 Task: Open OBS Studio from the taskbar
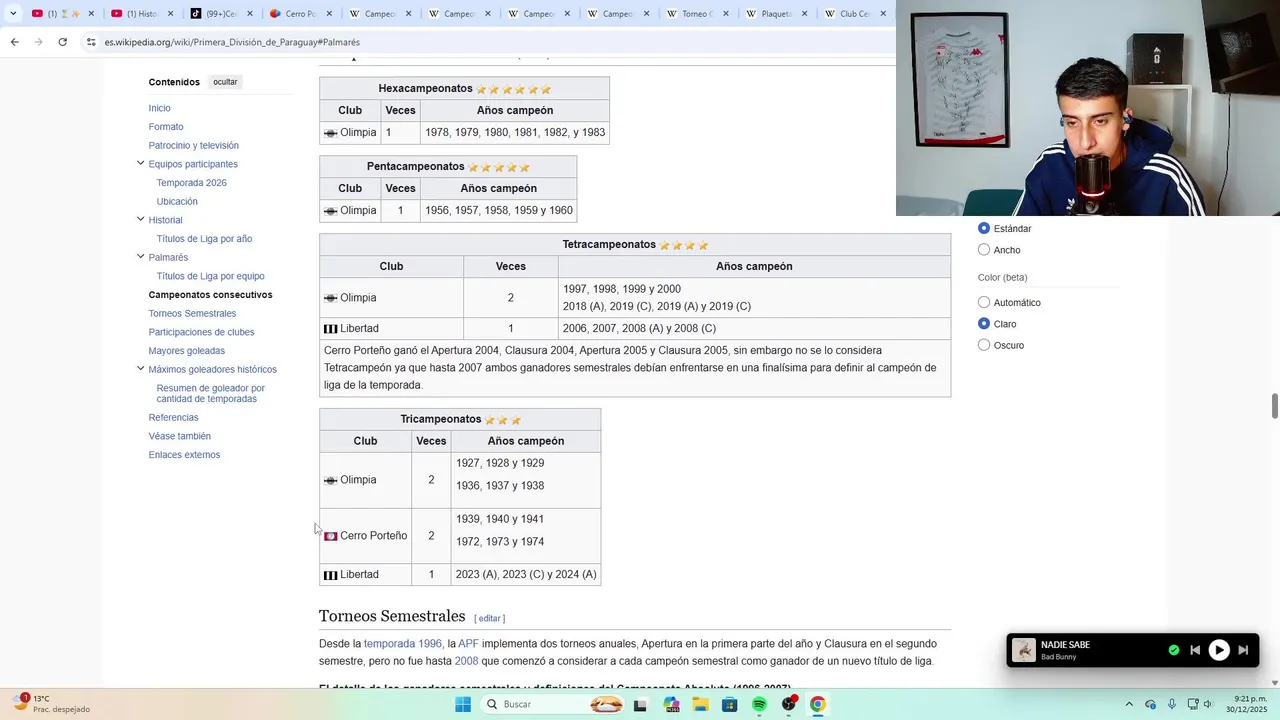(789, 704)
